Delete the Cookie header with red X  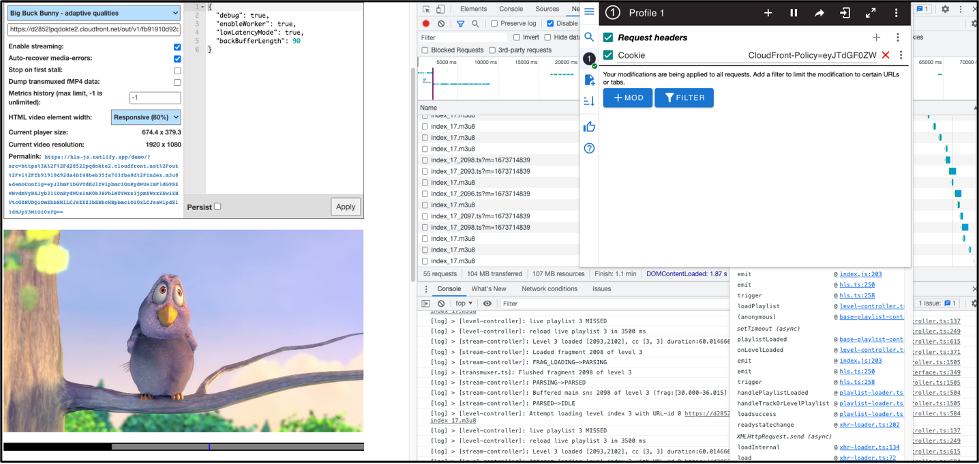pyautogui.click(x=885, y=56)
